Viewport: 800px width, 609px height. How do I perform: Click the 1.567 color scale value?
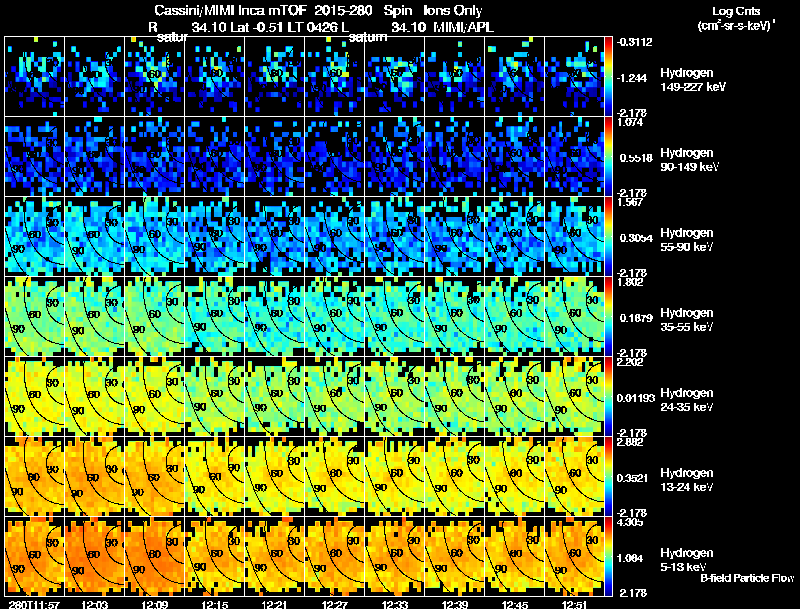630,202
